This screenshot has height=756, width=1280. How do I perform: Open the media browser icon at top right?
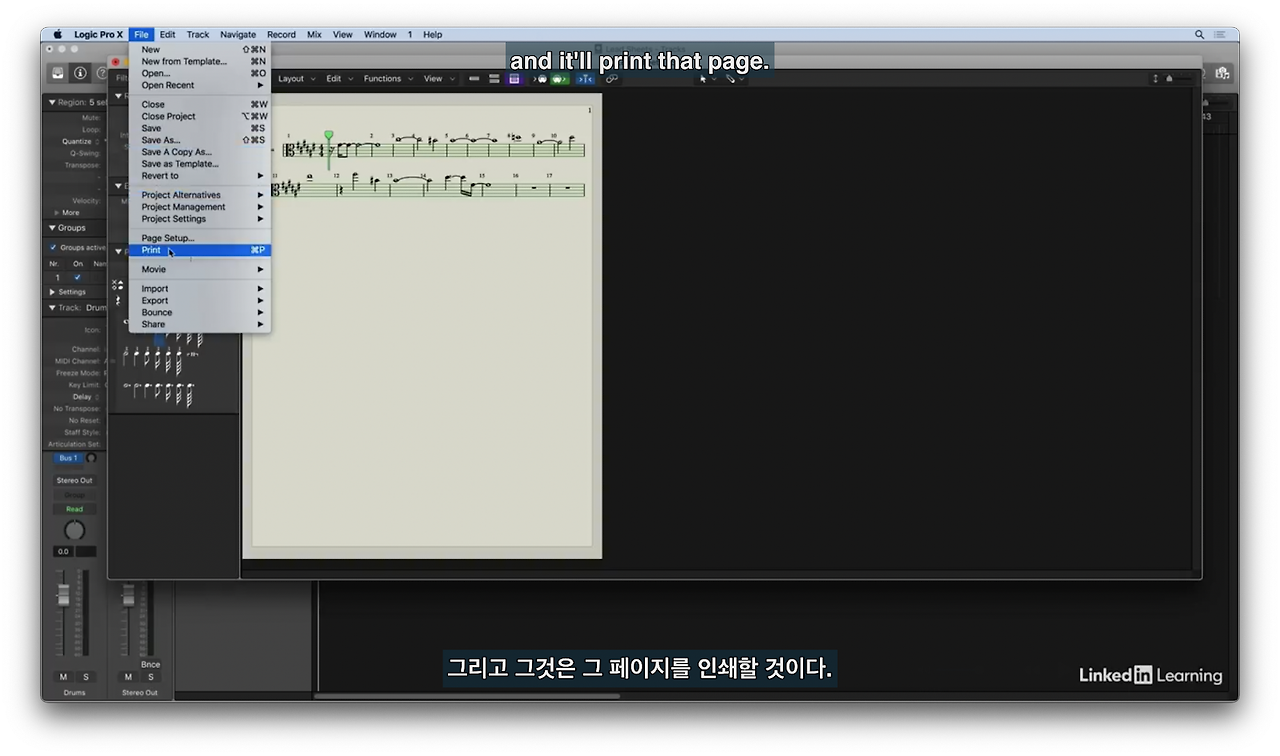coord(1221,73)
